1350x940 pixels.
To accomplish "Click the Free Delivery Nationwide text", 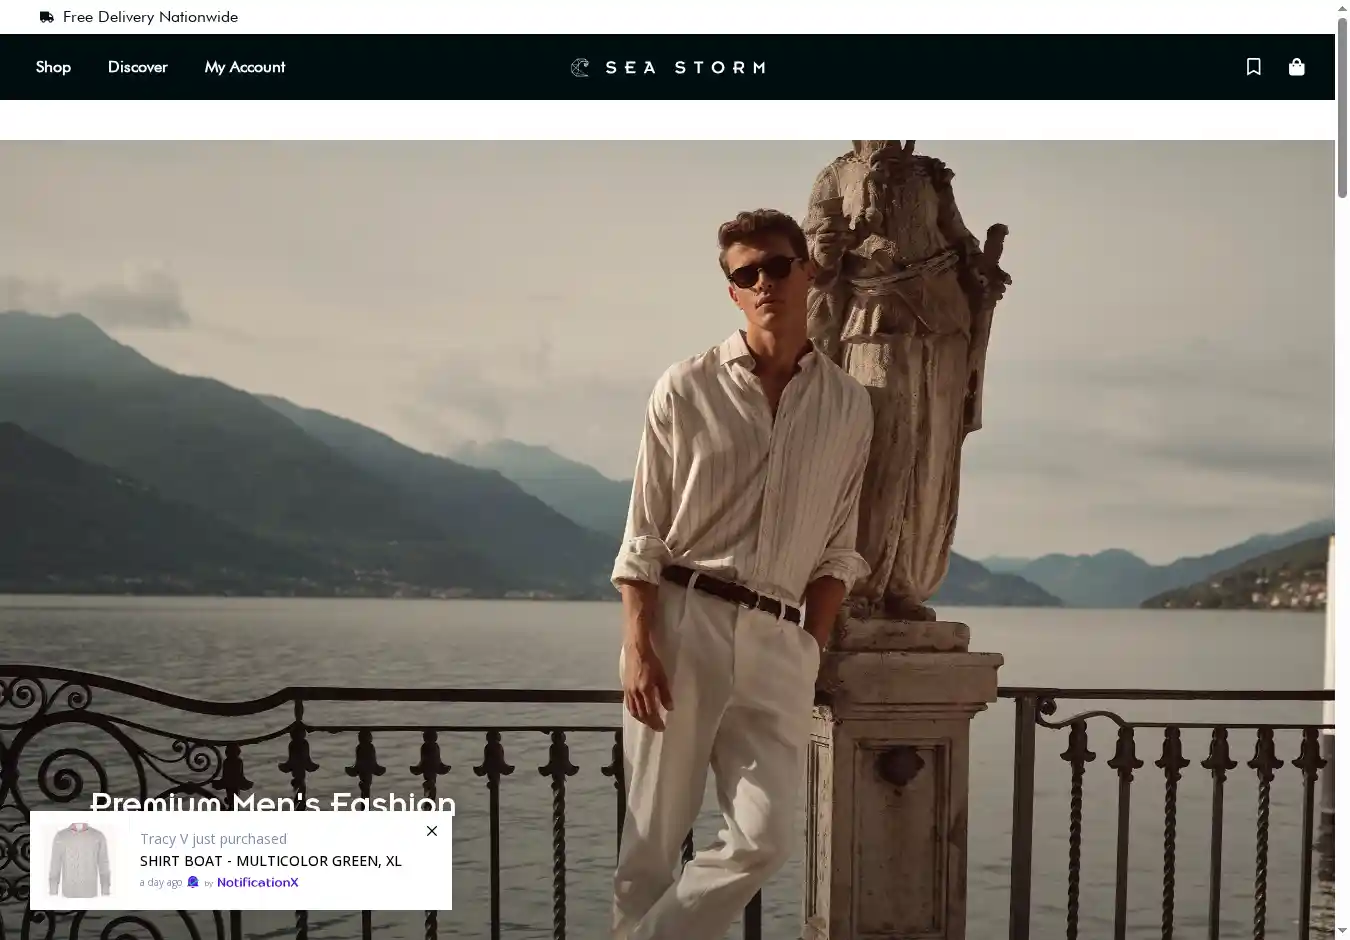I will (150, 17).
